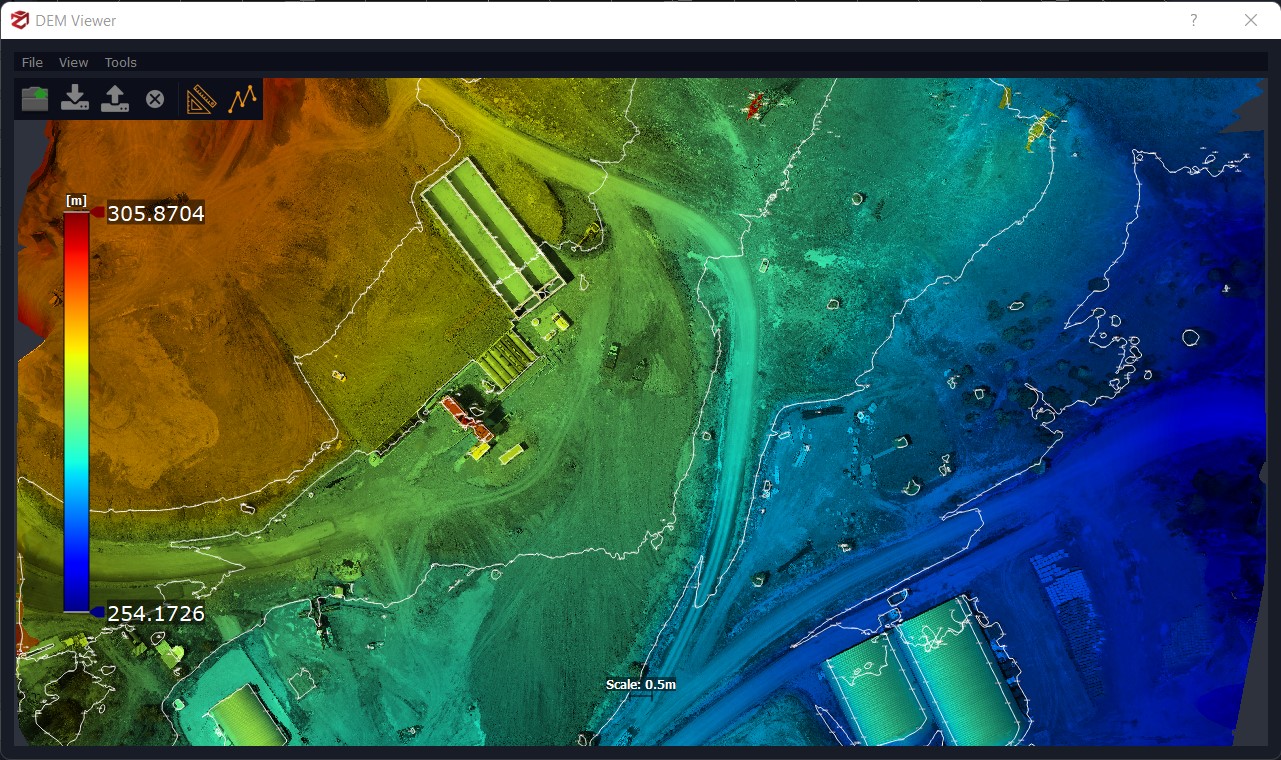Click the 'Scale: 0.5m' label

click(x=641, y=685)
